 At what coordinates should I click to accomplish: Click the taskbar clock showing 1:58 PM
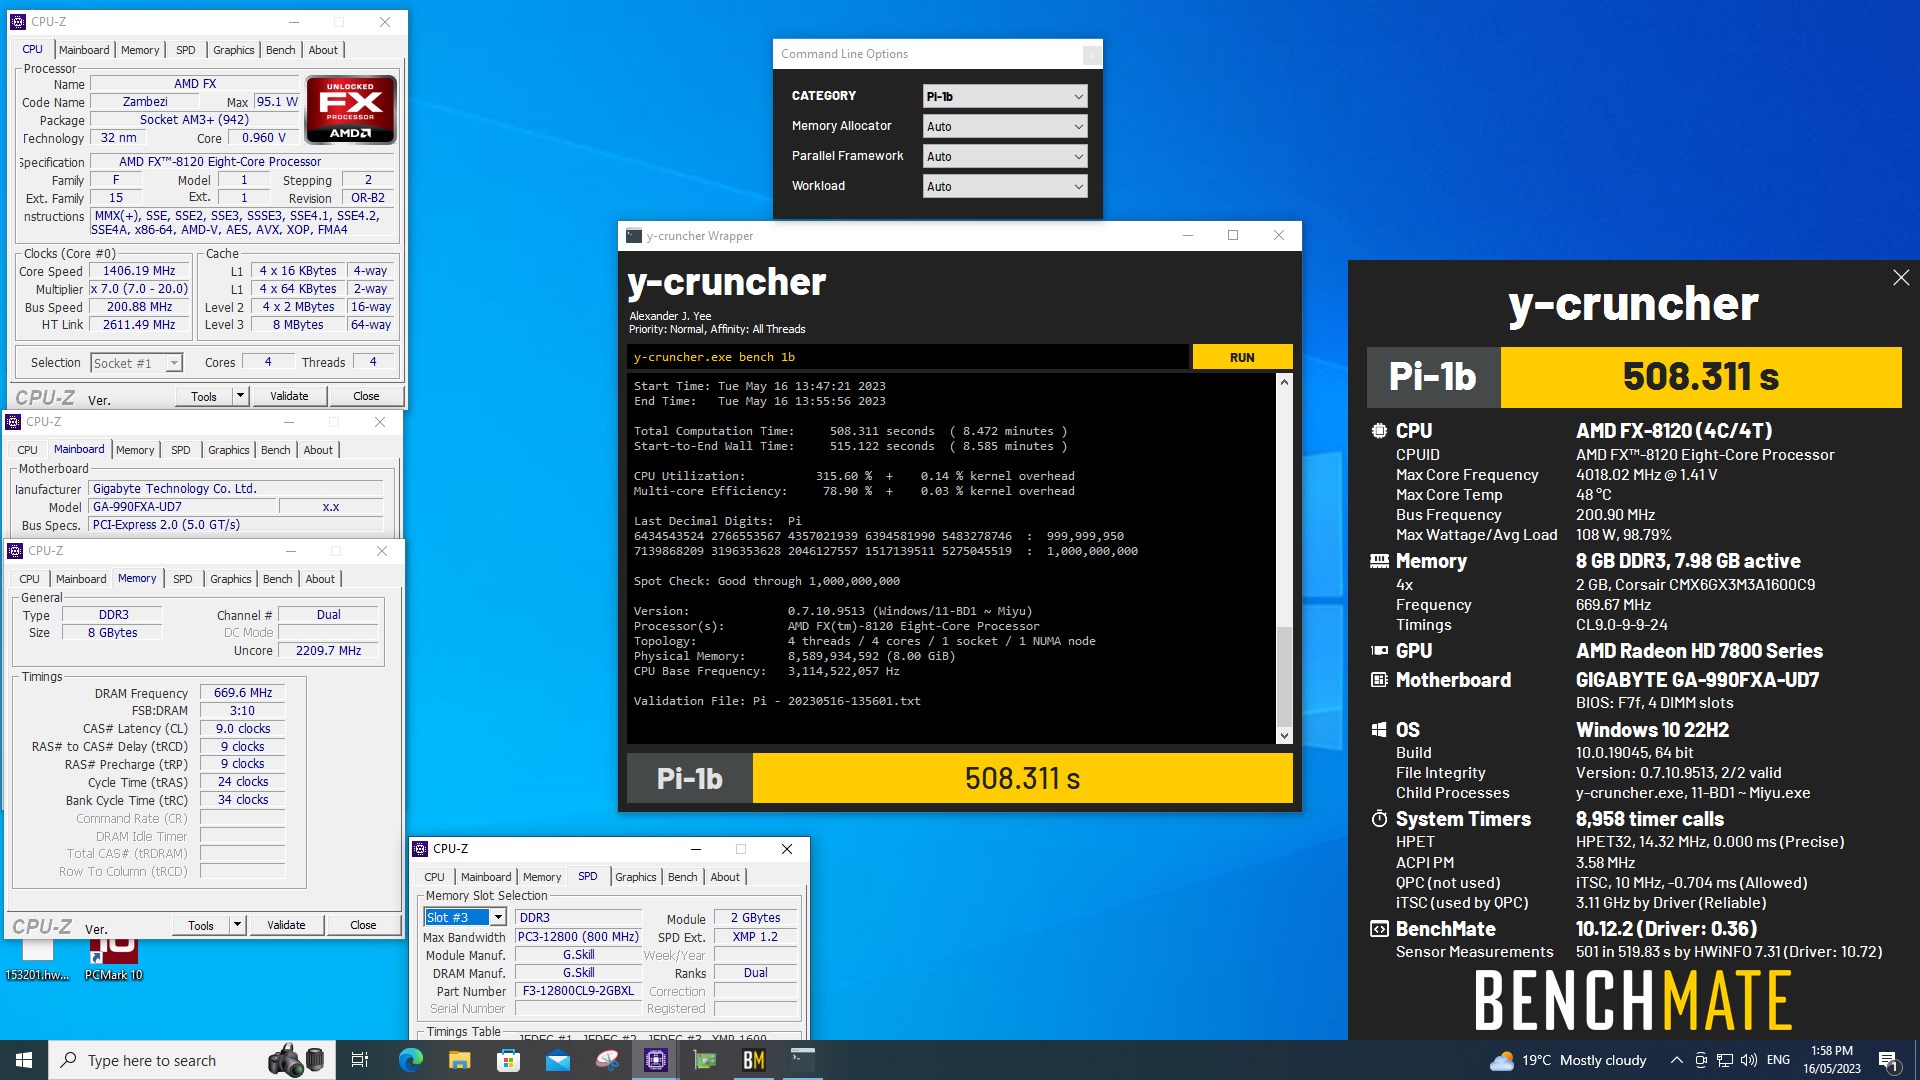point(1831,1060)
